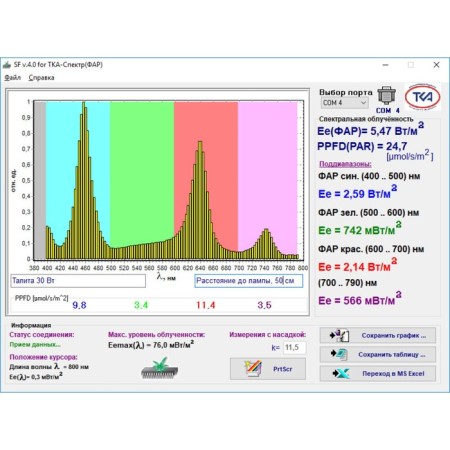
Task: Click the COM port connector icon
Action: [x=386, y=96]
